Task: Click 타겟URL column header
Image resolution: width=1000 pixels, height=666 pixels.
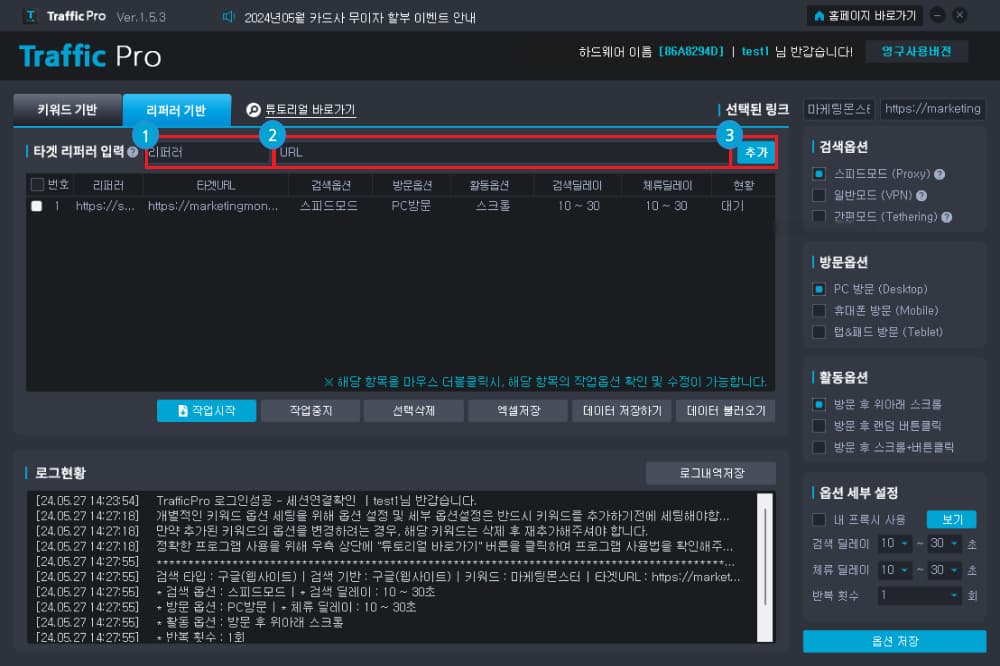Action: coord(216,186)
